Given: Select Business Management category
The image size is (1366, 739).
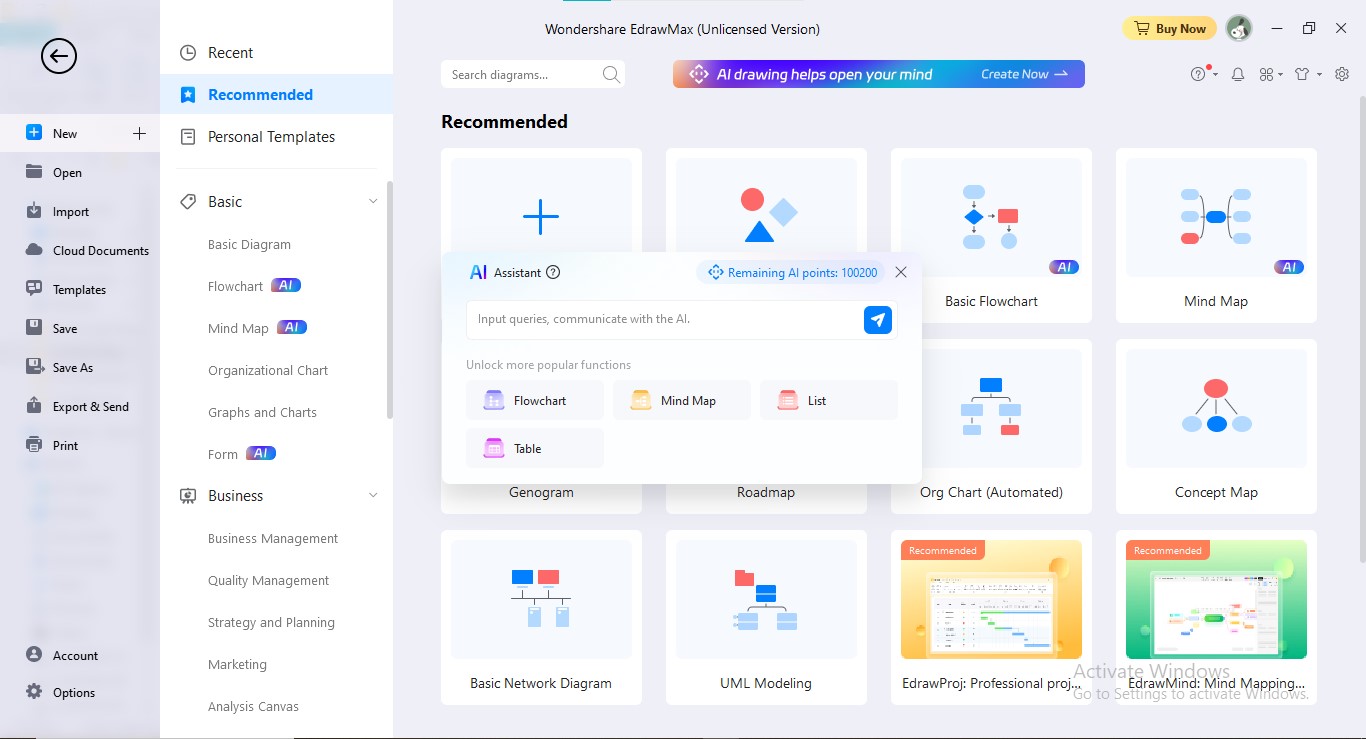Looking at the screenshot, I should (273, 538).
